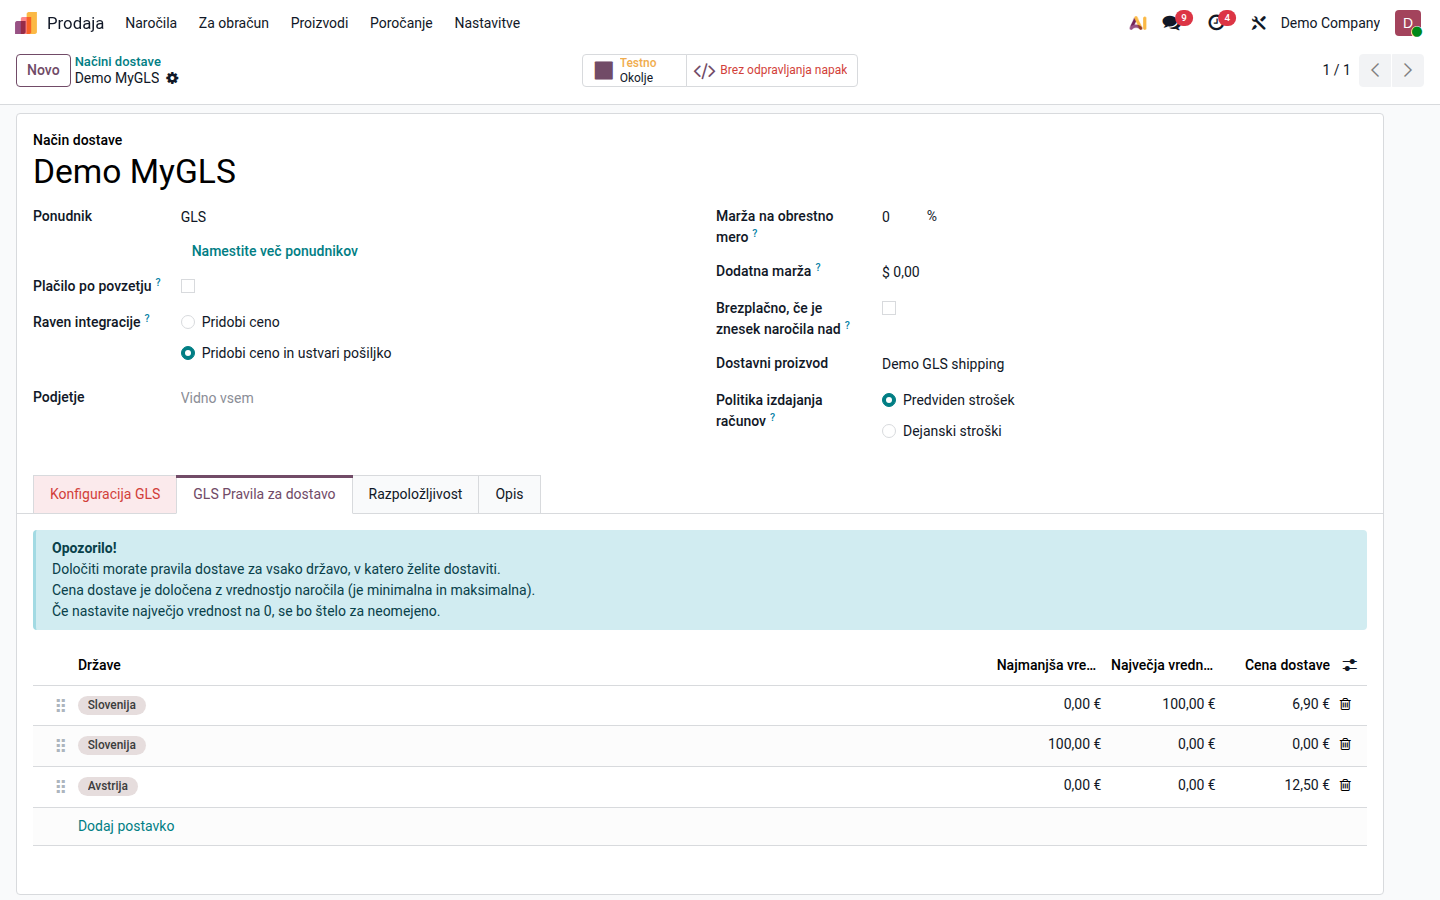
Task: Show help tooltip for Politika izdajanja računov
Action: click(773, 417)
